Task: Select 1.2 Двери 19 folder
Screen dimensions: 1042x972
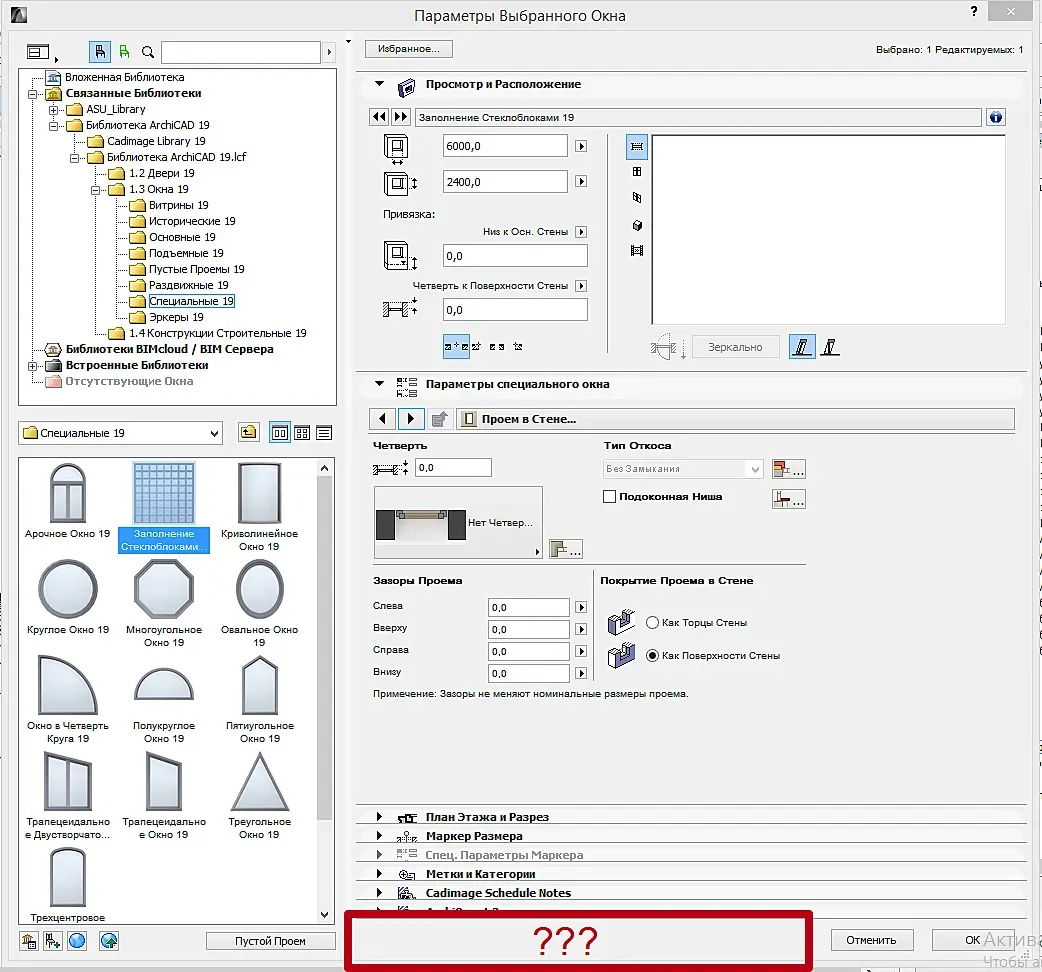Action: 161,173
